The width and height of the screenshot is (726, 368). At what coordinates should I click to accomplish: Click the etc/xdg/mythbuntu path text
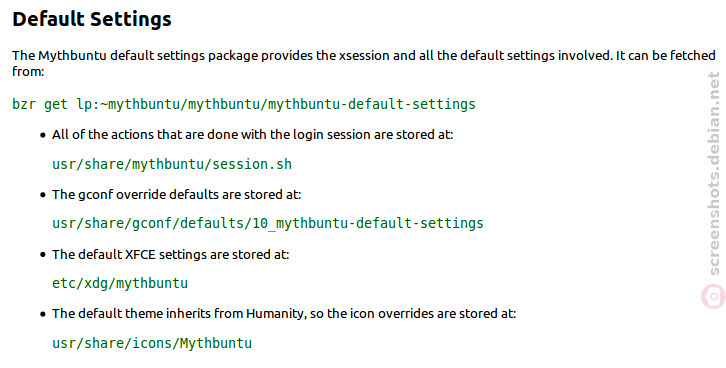120,283
